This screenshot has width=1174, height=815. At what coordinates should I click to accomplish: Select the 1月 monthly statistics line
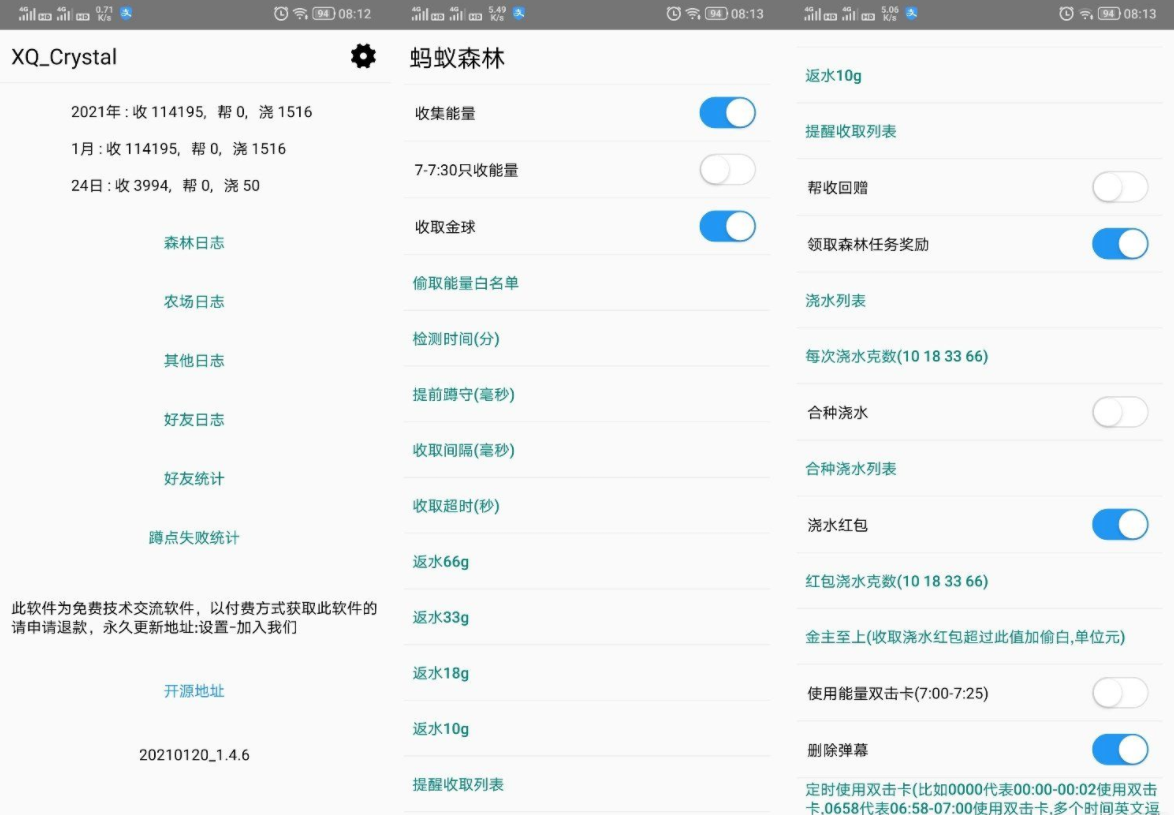coord(178,149)
